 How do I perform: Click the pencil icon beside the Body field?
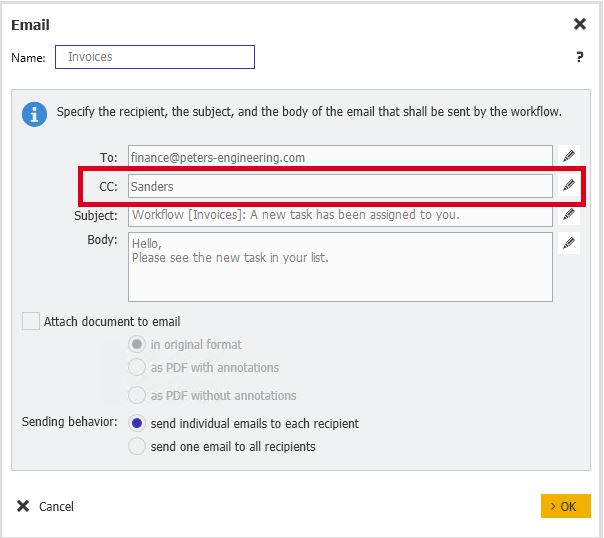click(x=569, y=243)
